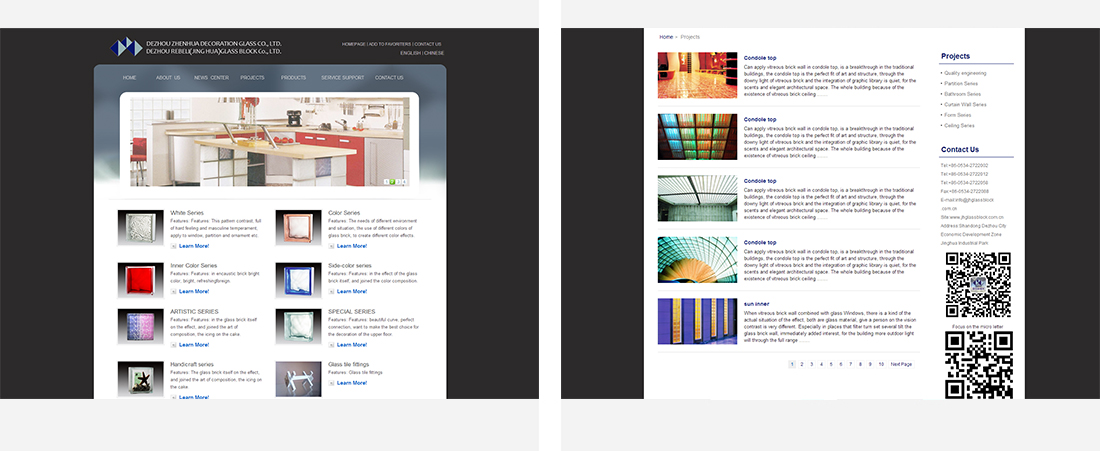The height and width of the screenshot is (451, 1100).
Task: Go to NEWS CENTER in the navigation bar
Action: (211, 78)
